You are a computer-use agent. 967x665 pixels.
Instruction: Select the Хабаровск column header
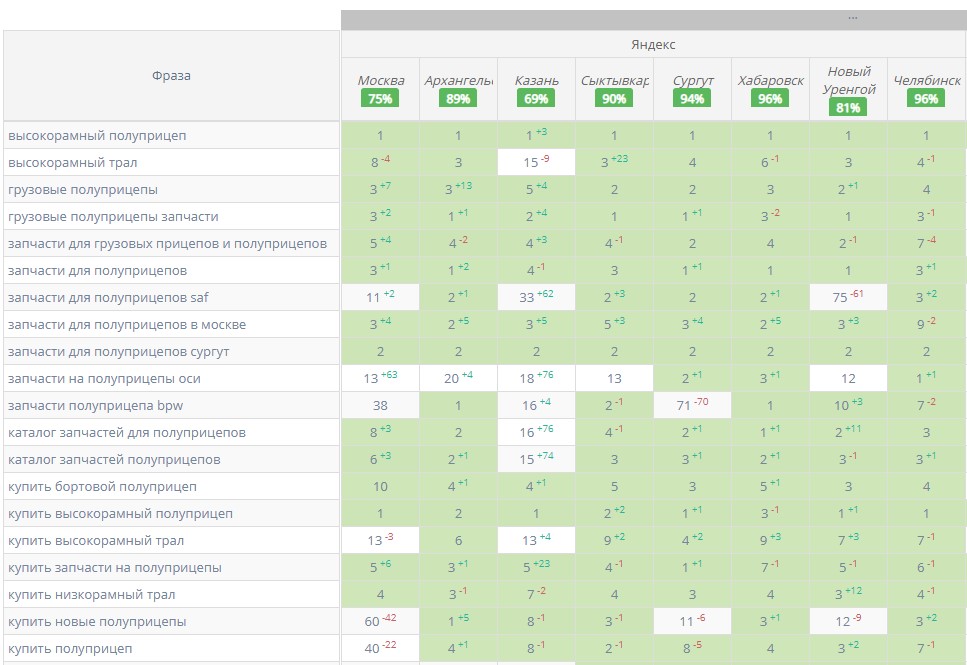pos(770,81)
